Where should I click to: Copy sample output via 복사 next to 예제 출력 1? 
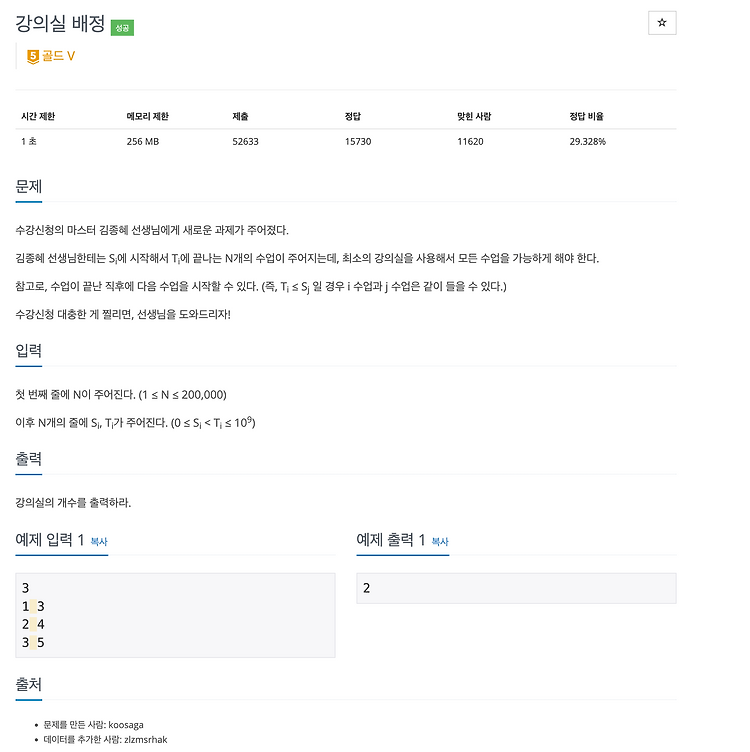click(440, 541)
